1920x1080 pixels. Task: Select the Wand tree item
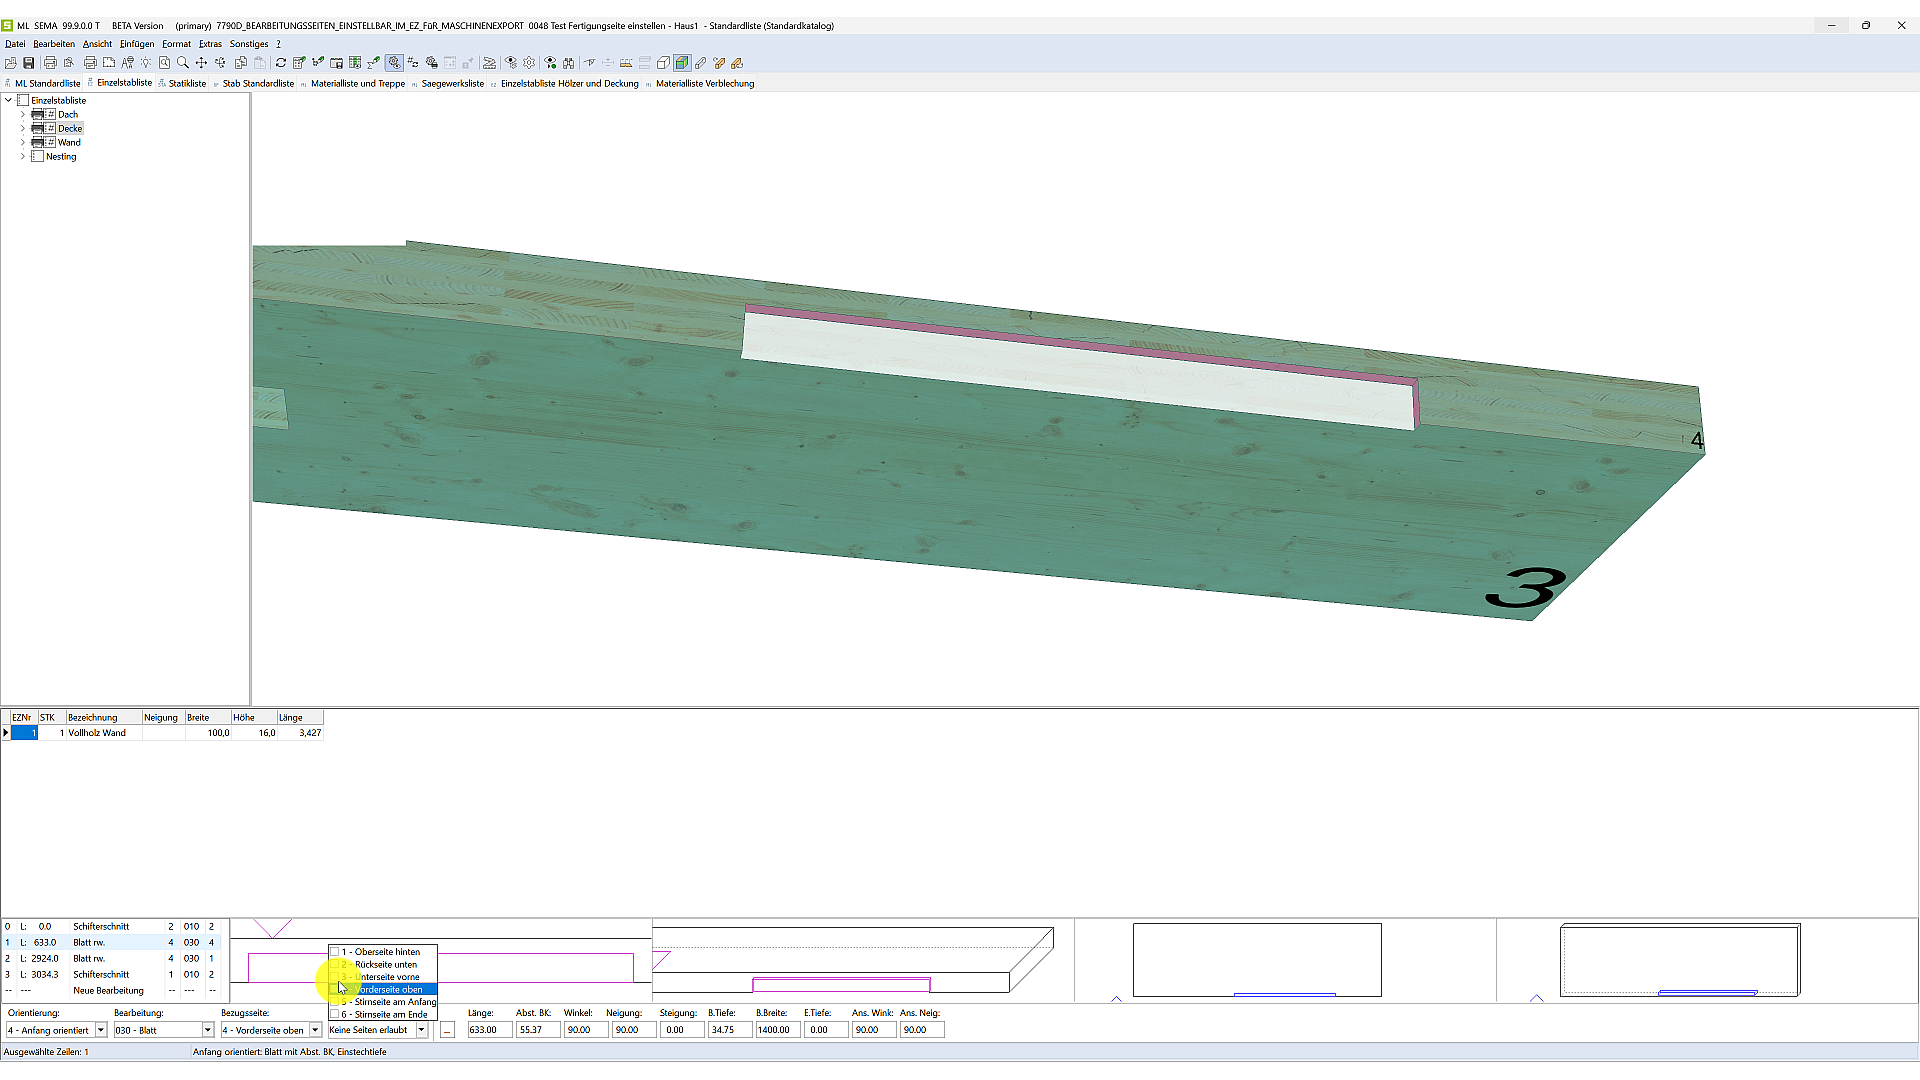69,143
